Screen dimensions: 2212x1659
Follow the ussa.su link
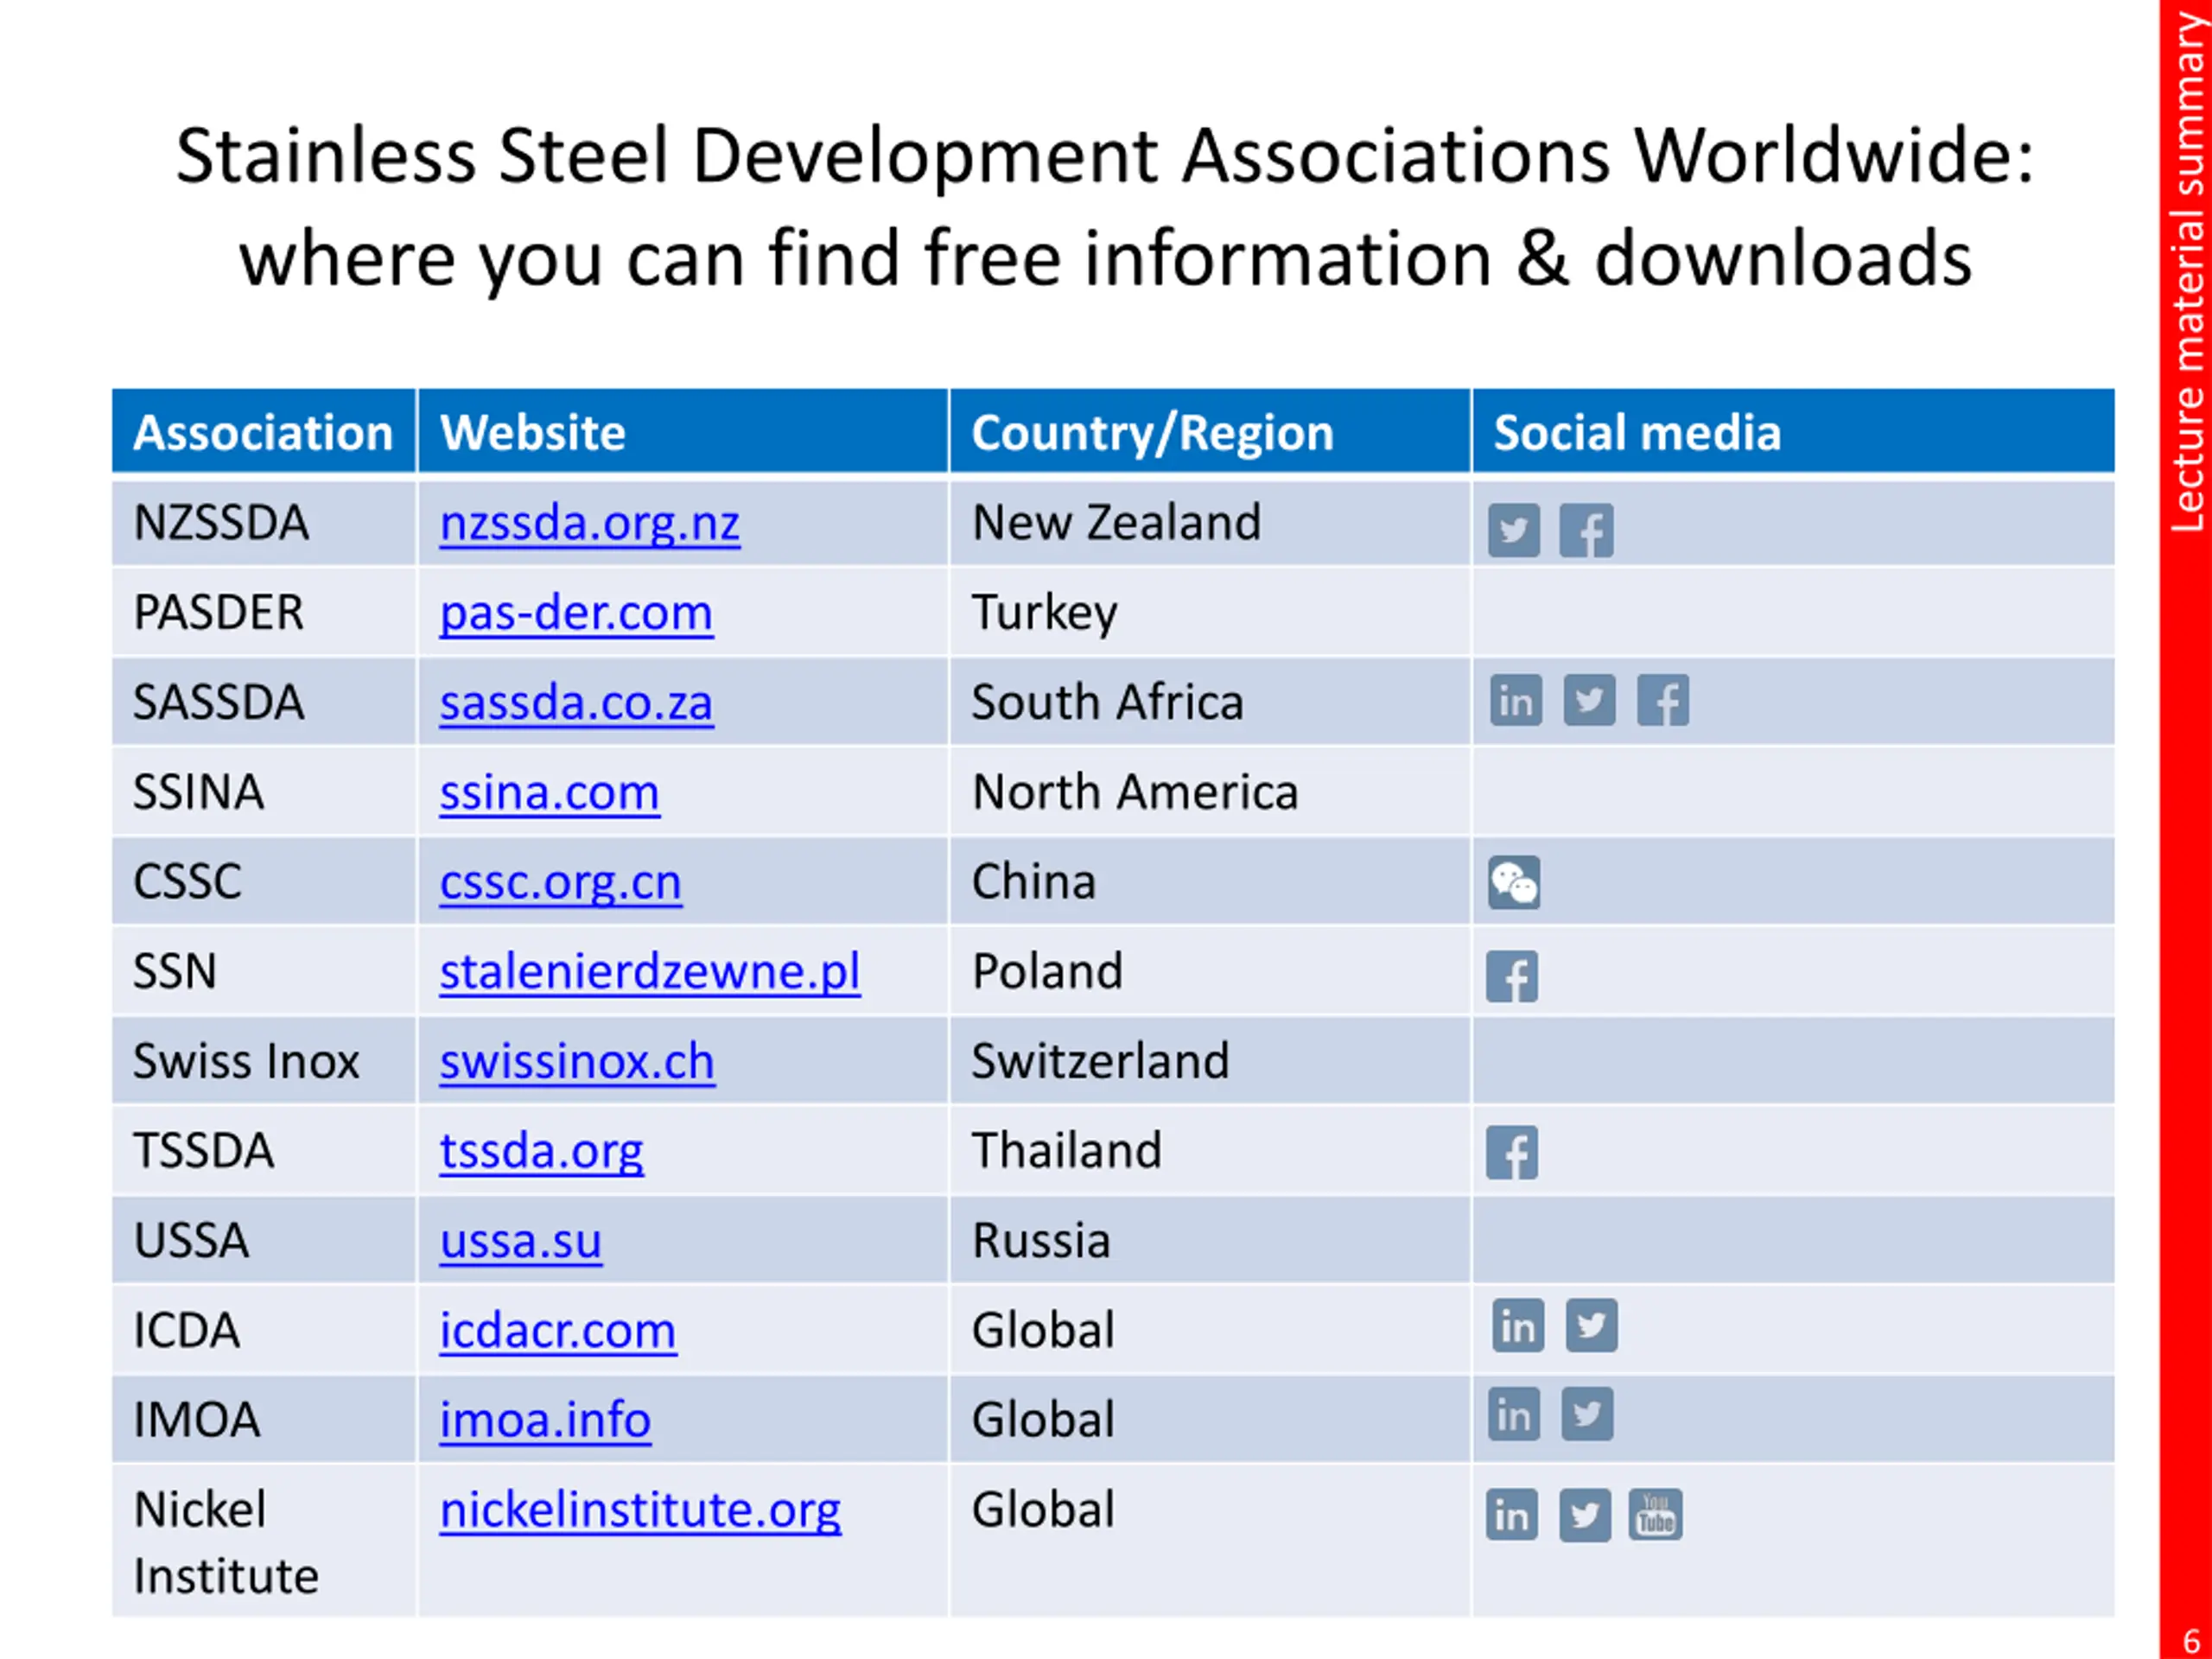[x=521, y=1242]
